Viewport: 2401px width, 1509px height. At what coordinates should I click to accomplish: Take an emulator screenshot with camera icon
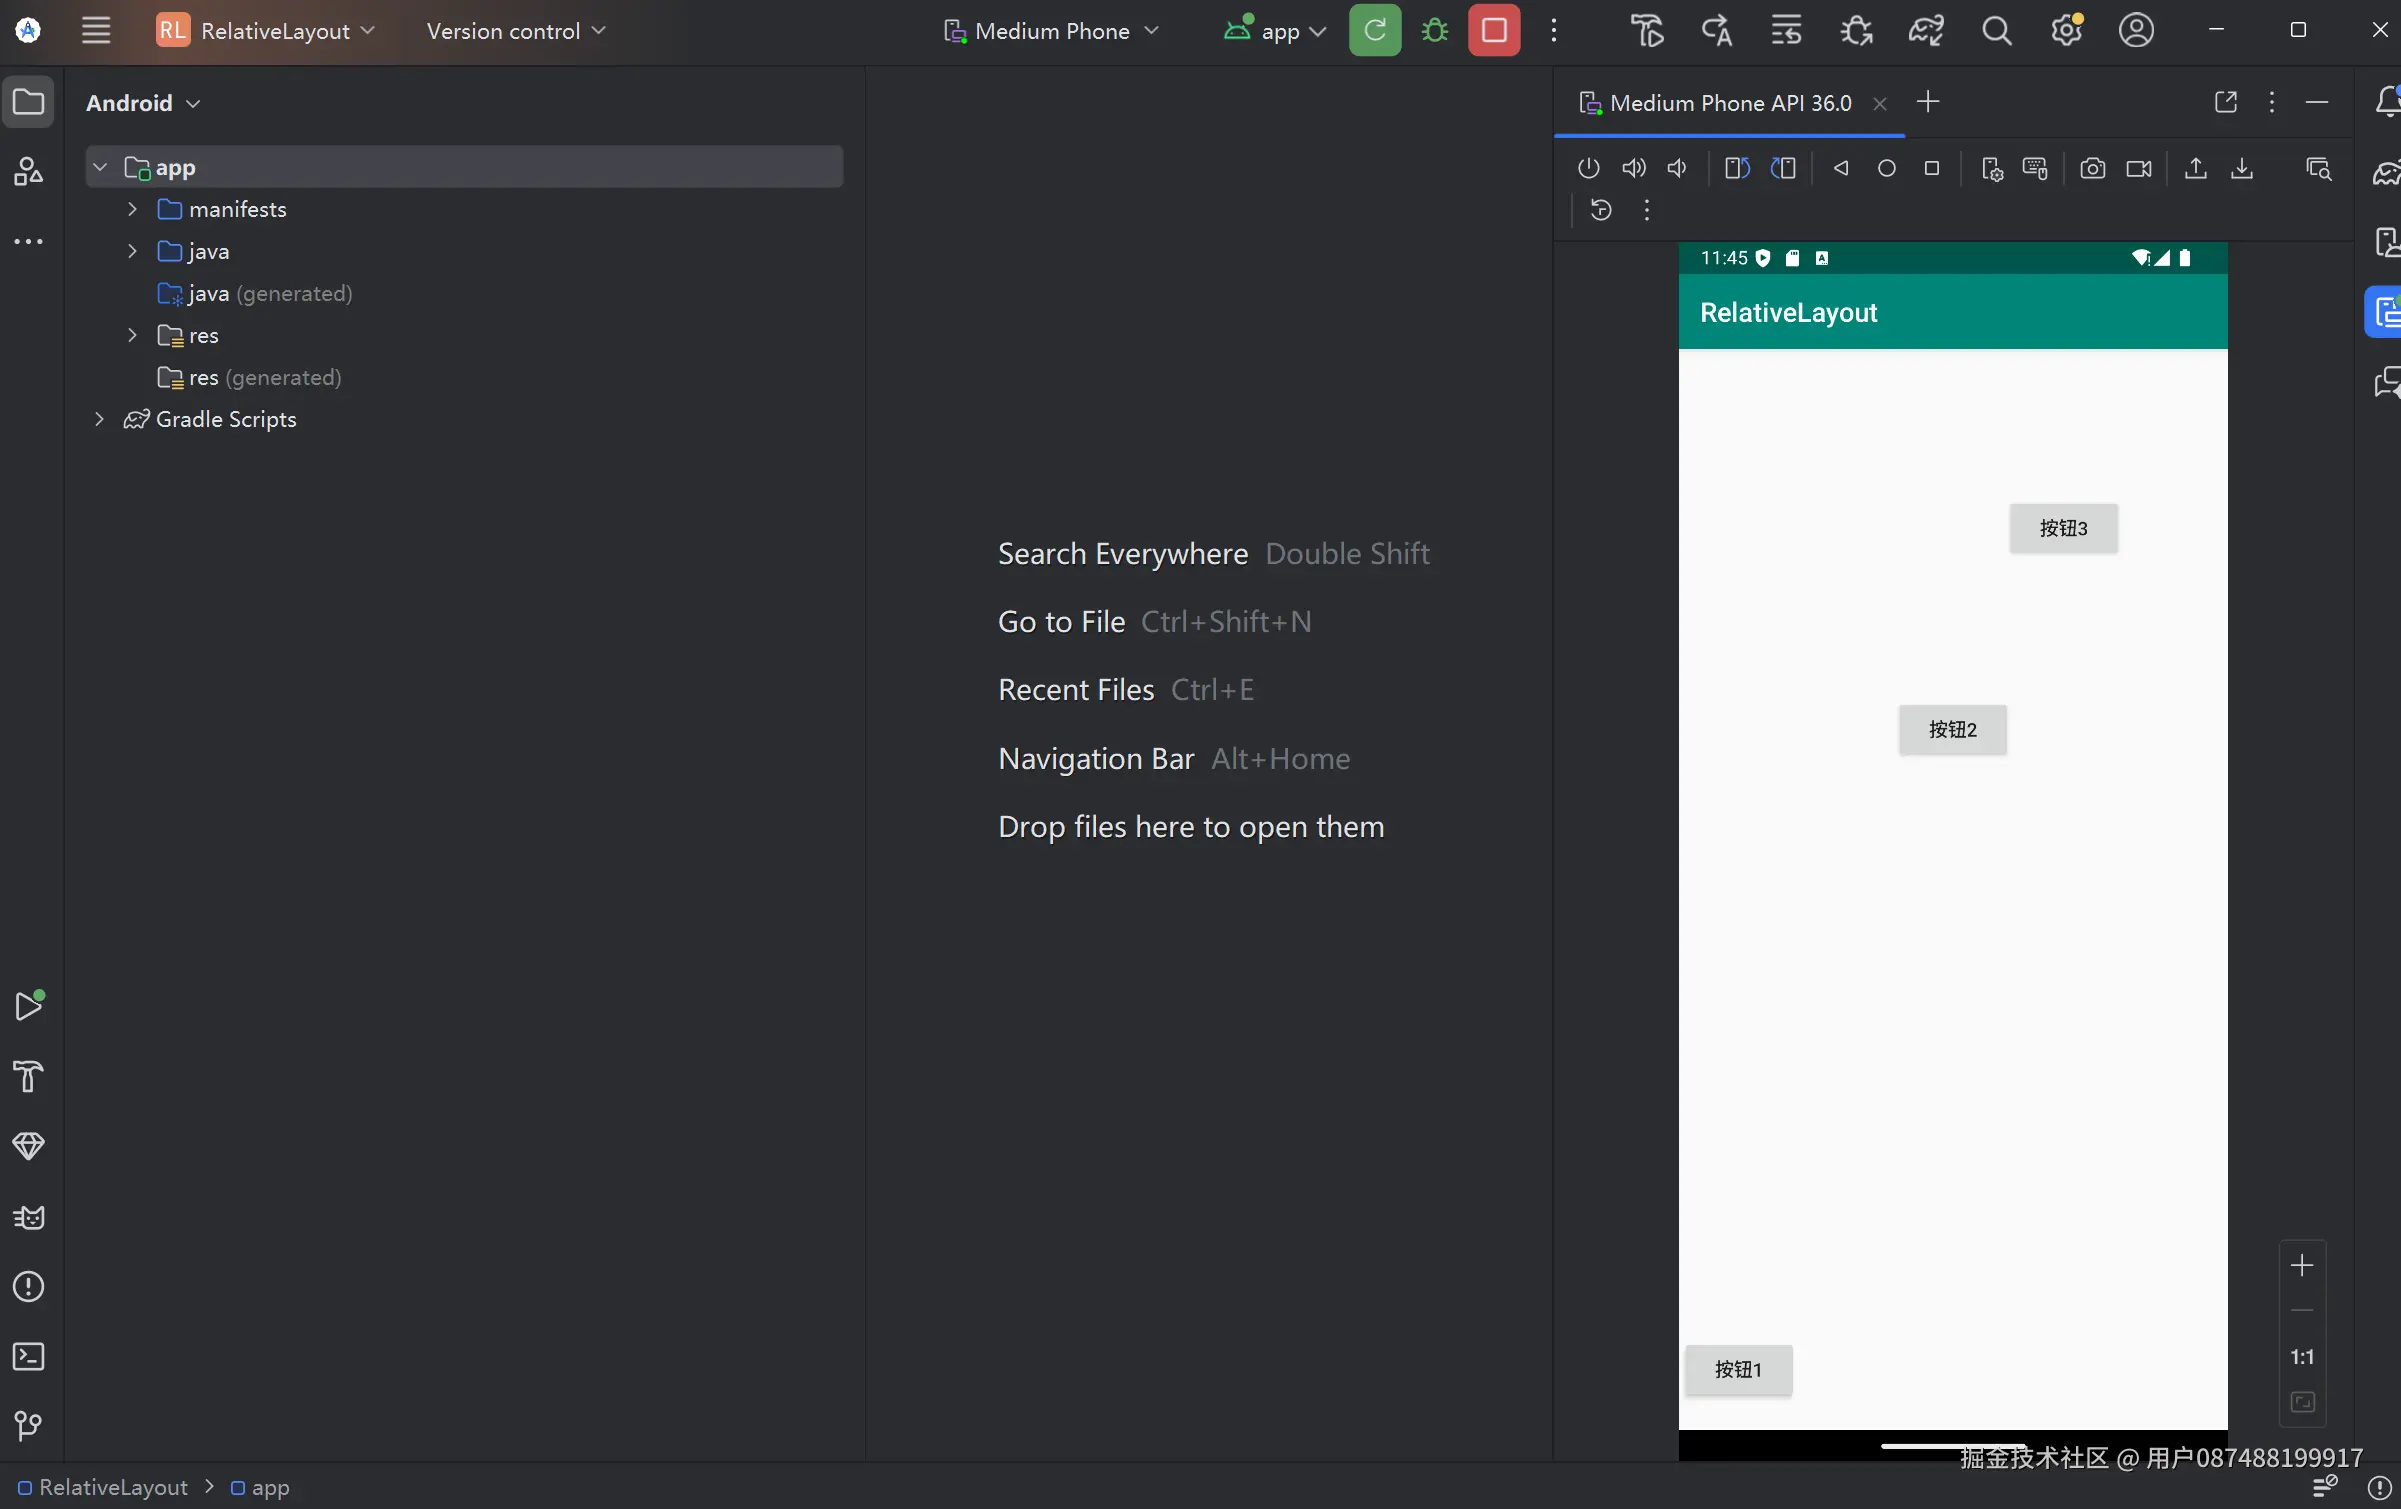click(2092, 168)
